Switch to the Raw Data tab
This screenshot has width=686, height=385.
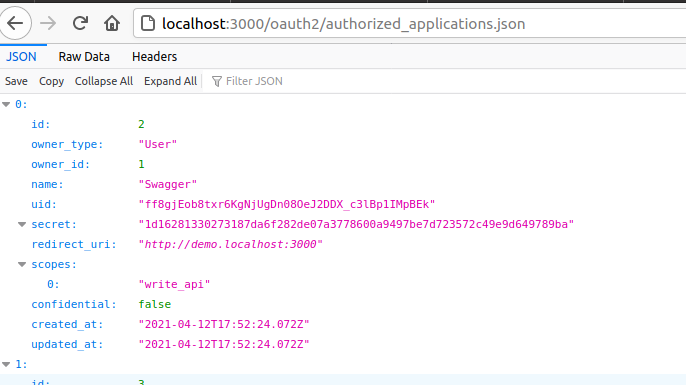[x=84, y=56]
